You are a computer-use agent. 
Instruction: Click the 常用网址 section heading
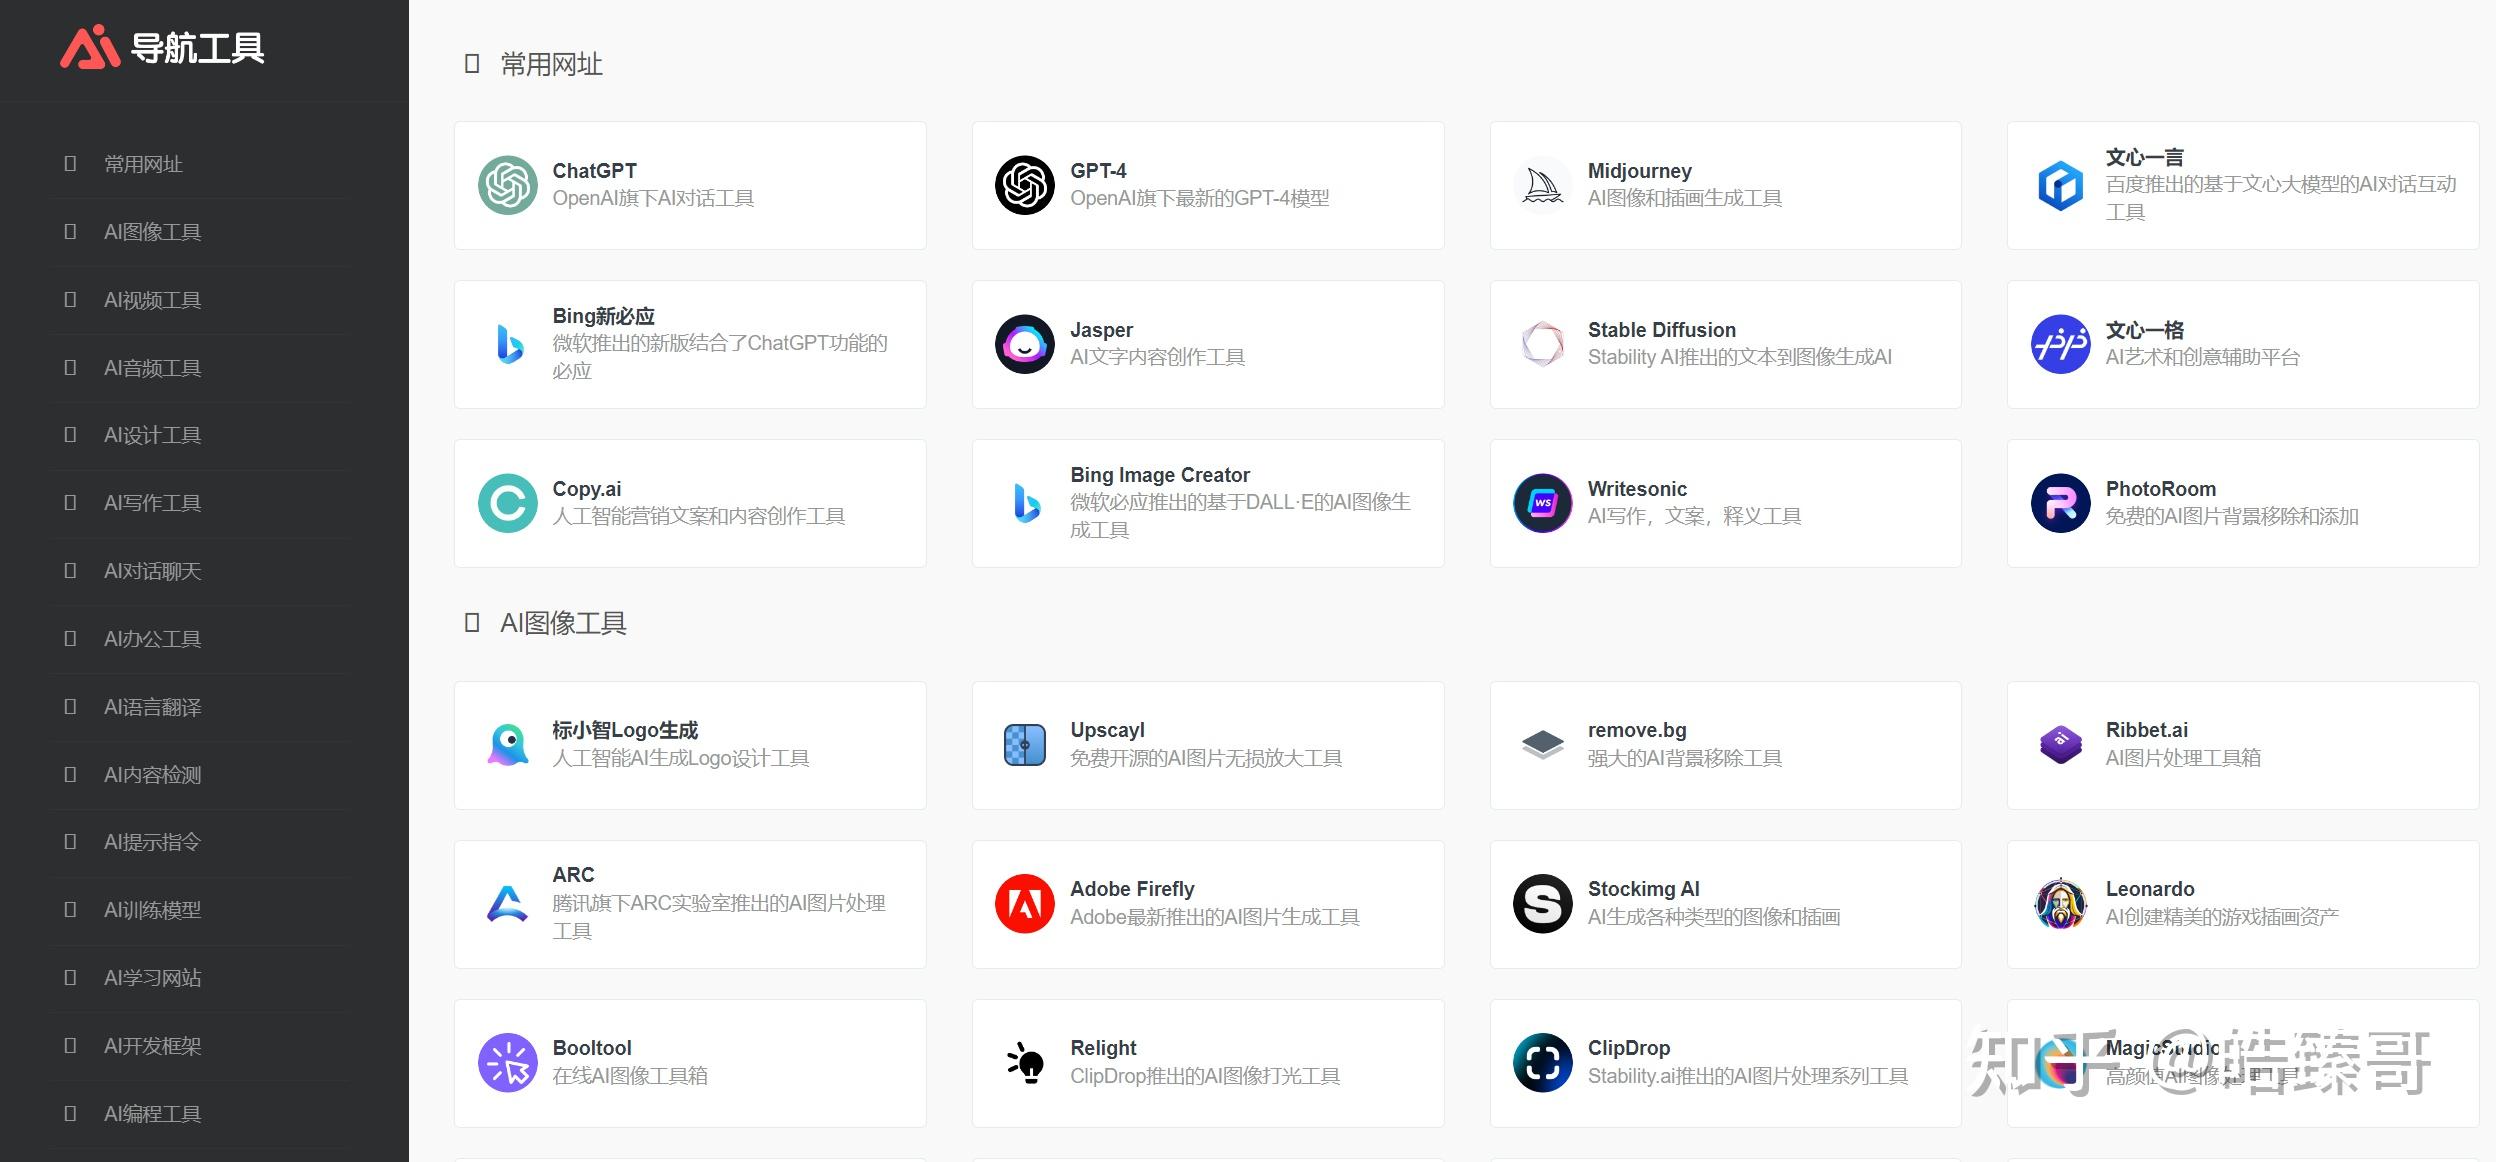551,65
